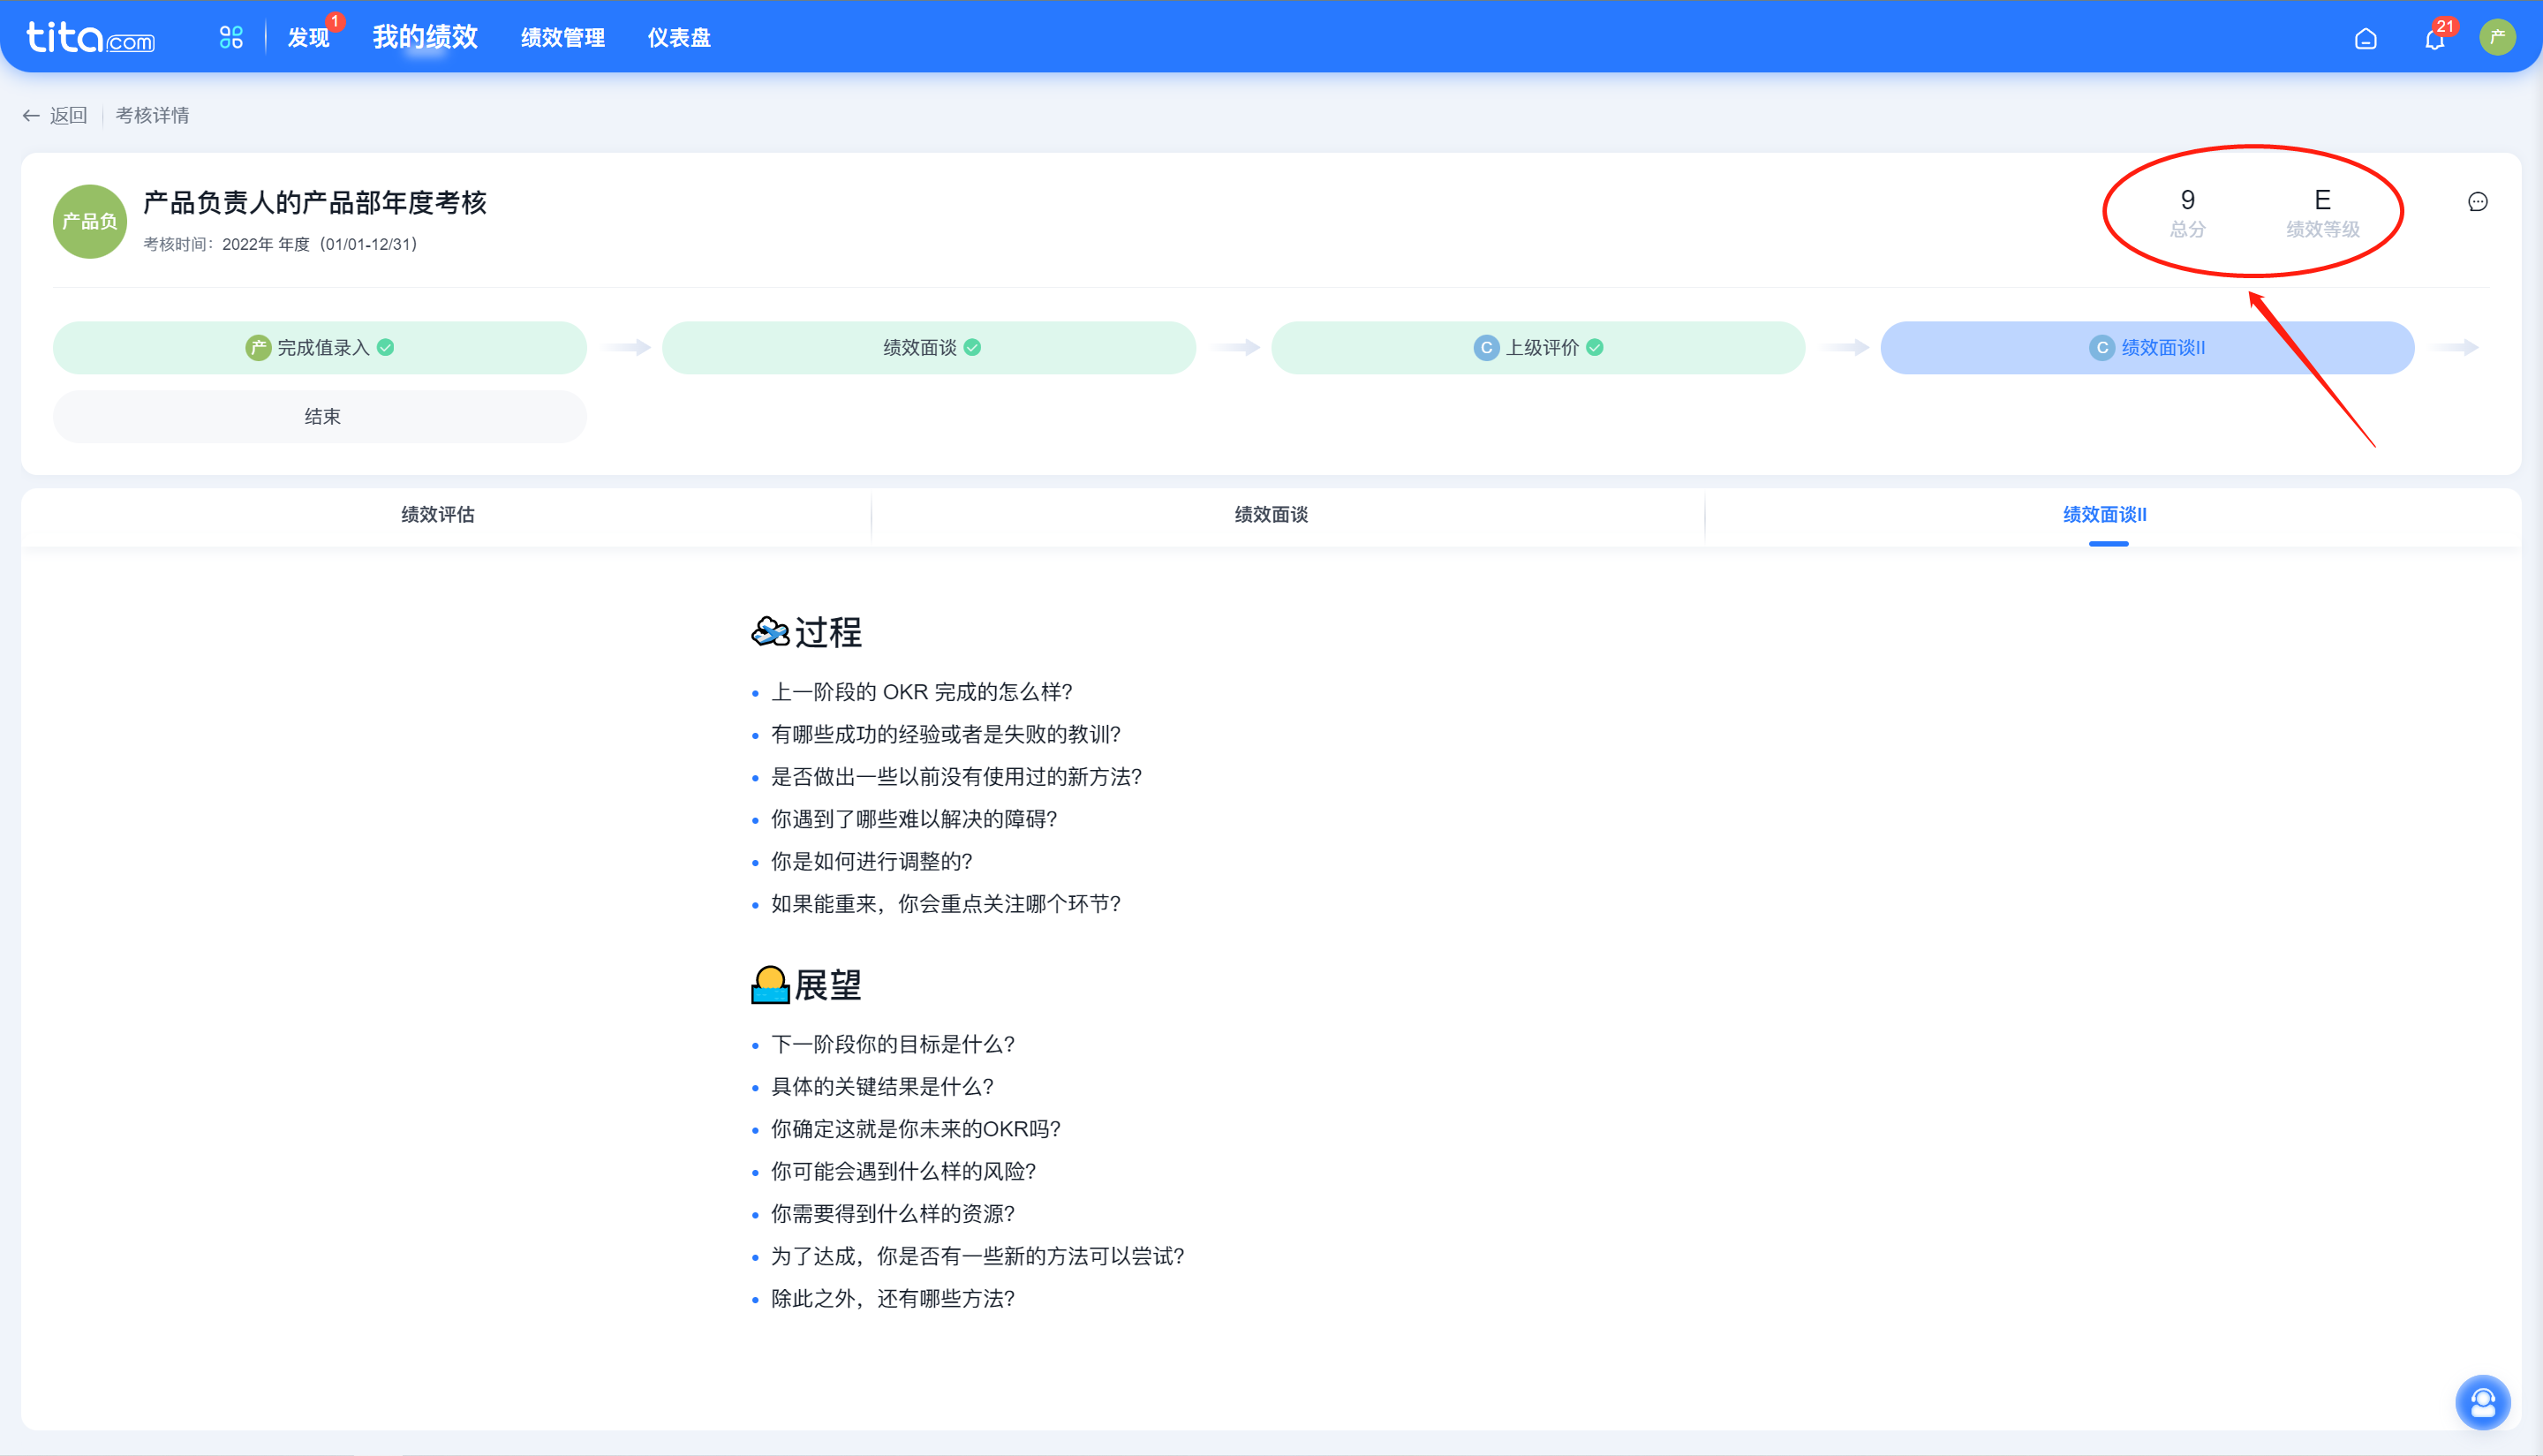This screenshot has height=1456, width=2543.
Task: Click the assessment title 产品负责人的产品部年度考核
Action: point(315,202)
